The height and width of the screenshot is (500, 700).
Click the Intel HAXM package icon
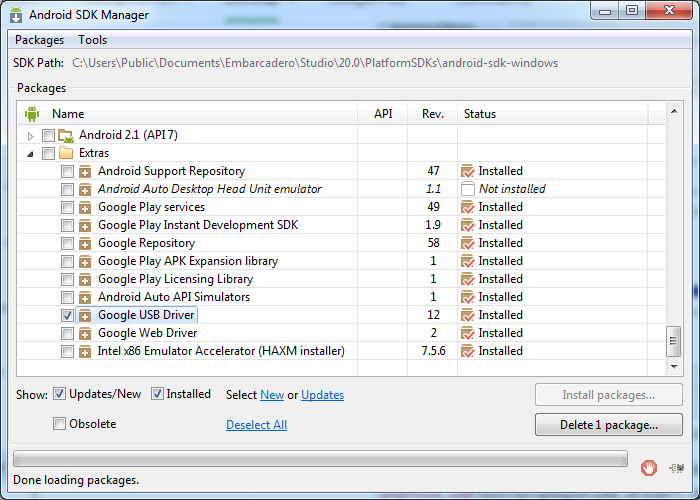[85, 351]
